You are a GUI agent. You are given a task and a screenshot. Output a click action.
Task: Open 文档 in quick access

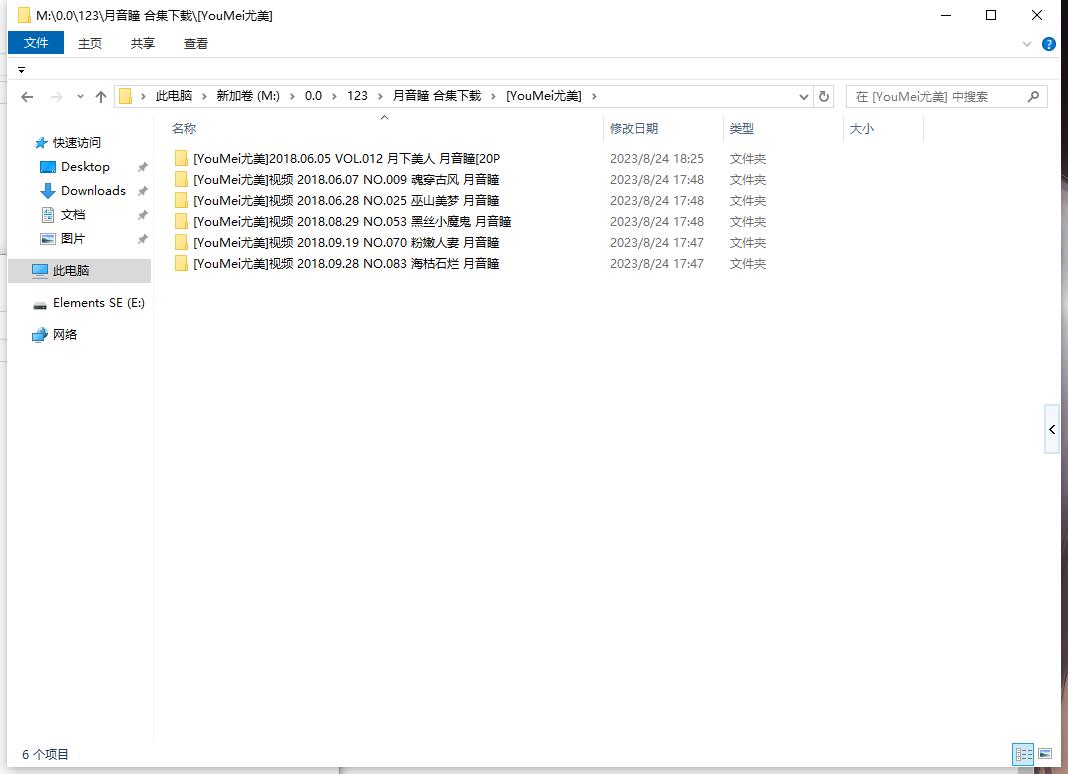pos(73,215)
